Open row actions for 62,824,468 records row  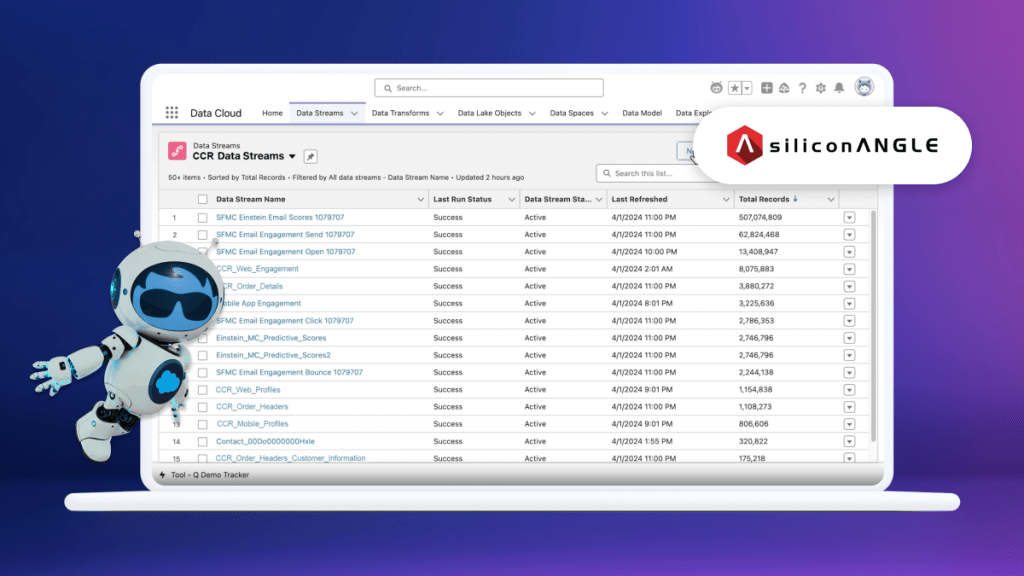[849, 234]
